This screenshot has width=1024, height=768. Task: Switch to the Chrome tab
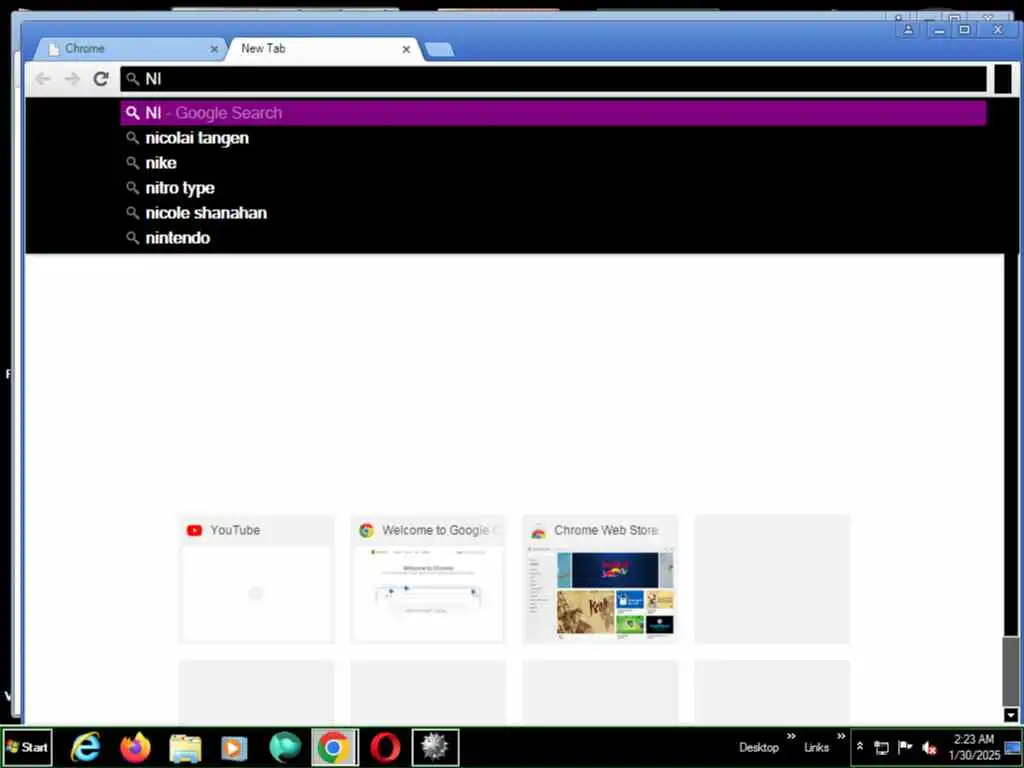(x=127, y=49)
